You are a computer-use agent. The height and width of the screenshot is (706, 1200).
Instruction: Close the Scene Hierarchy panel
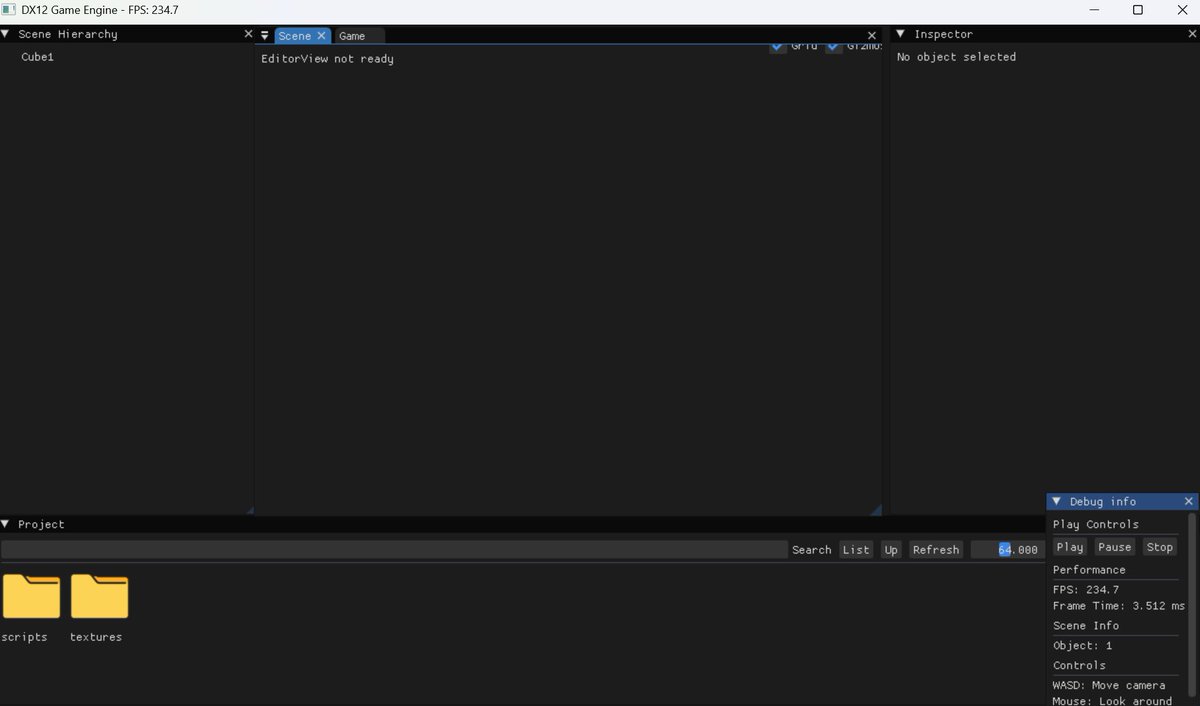[x=248, y=34]
